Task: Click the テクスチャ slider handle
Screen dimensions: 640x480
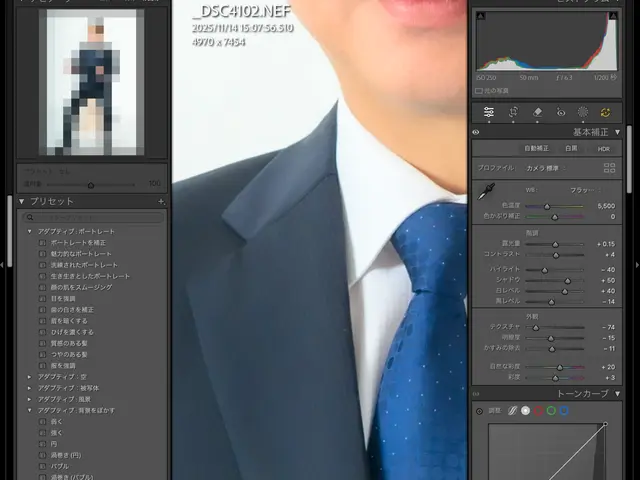Action: click(536, 328)
